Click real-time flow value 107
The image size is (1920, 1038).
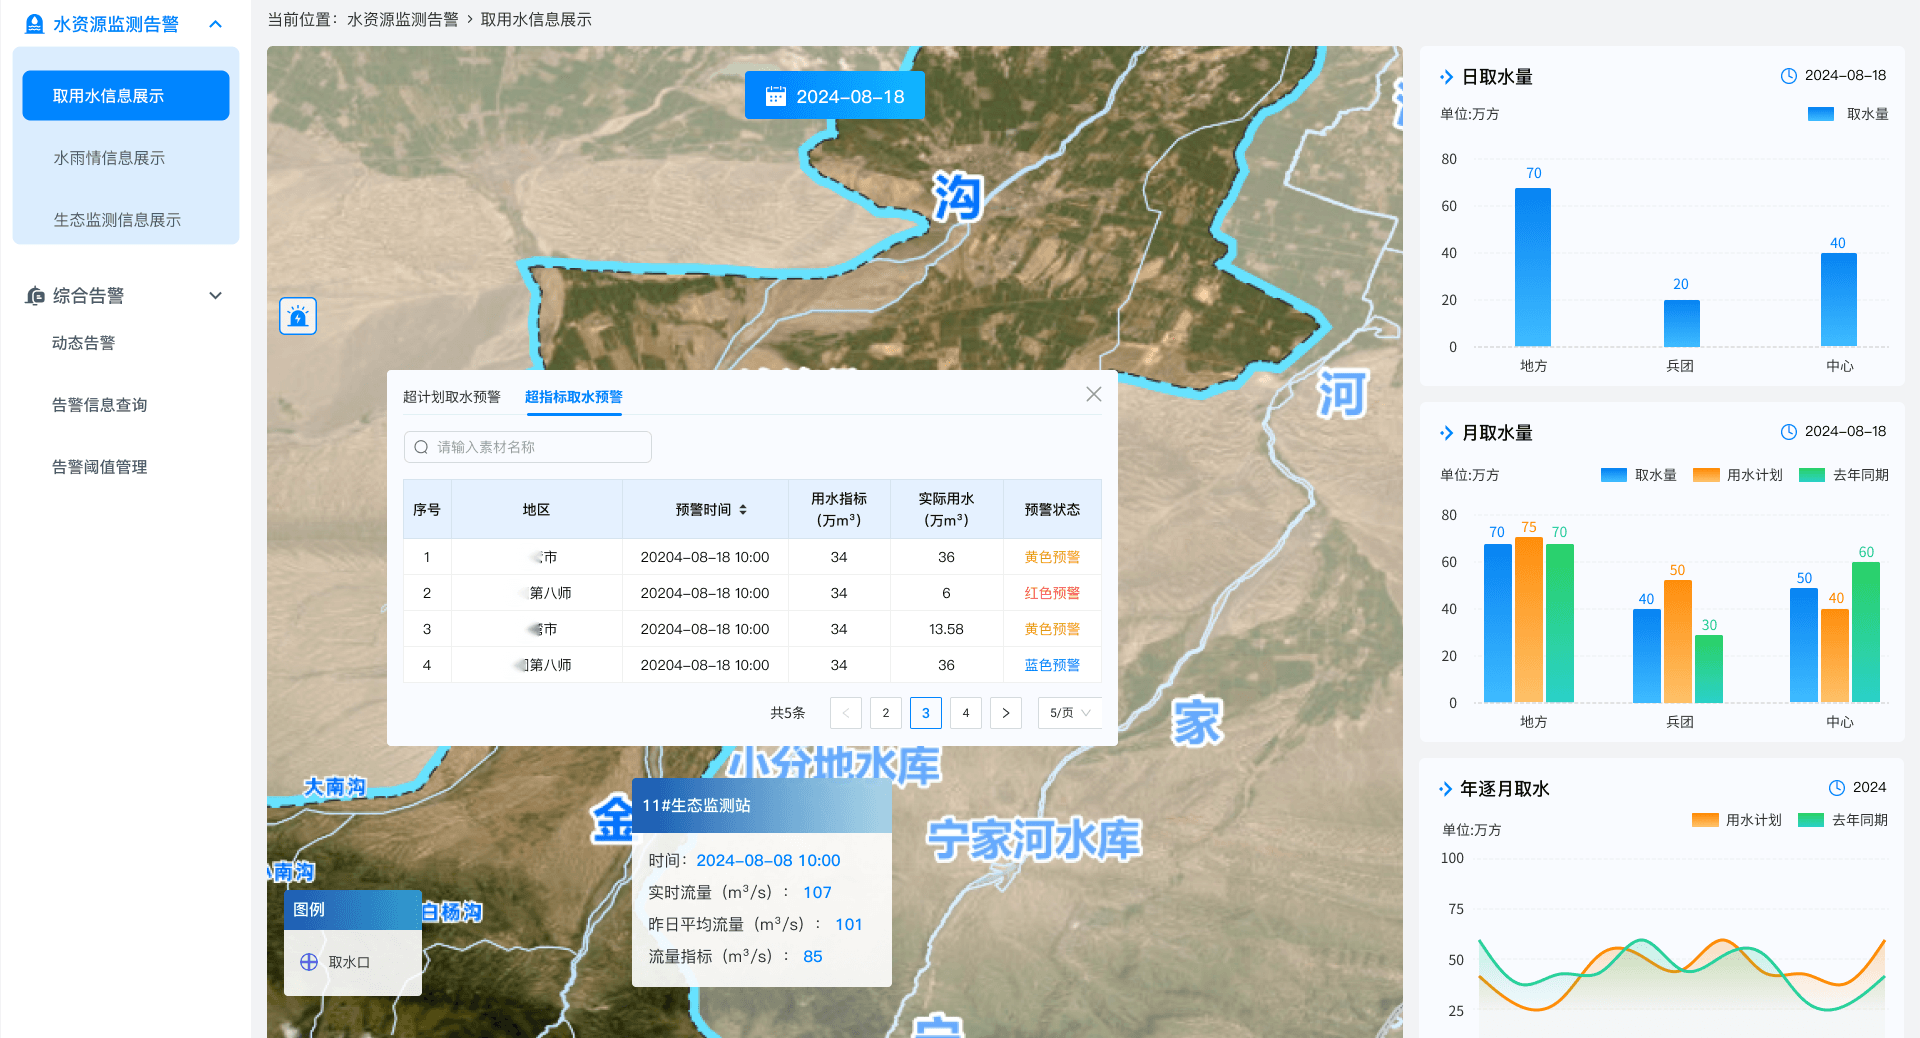[817, 892]
